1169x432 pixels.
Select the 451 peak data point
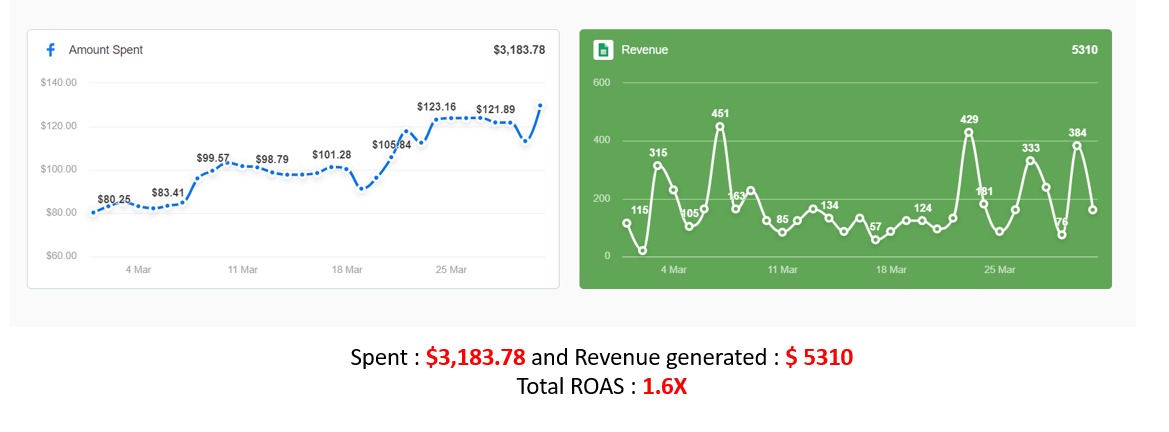click(x=720, y=127)
